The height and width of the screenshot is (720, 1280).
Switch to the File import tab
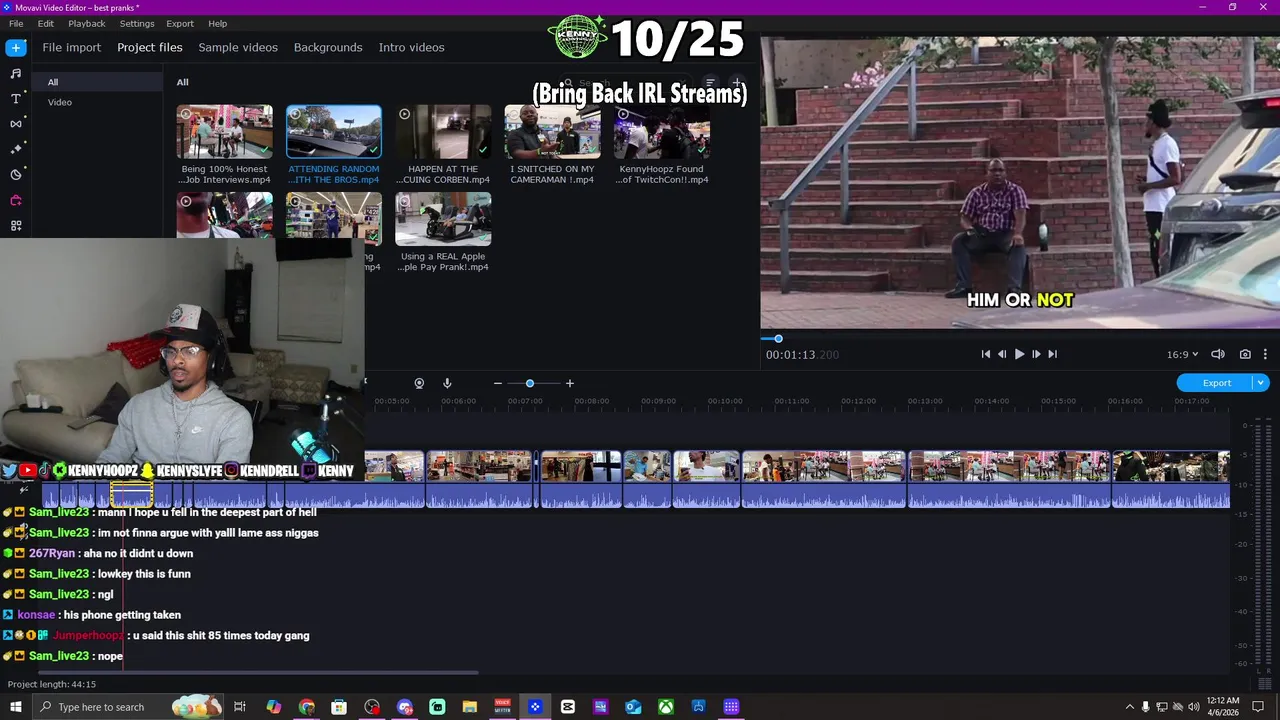click(71, 47)
